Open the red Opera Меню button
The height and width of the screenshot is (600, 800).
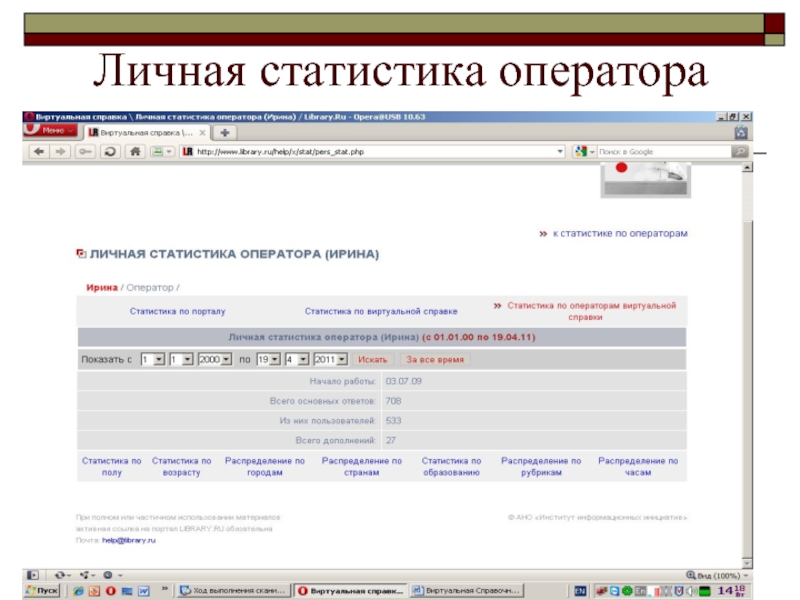[48, 131]
